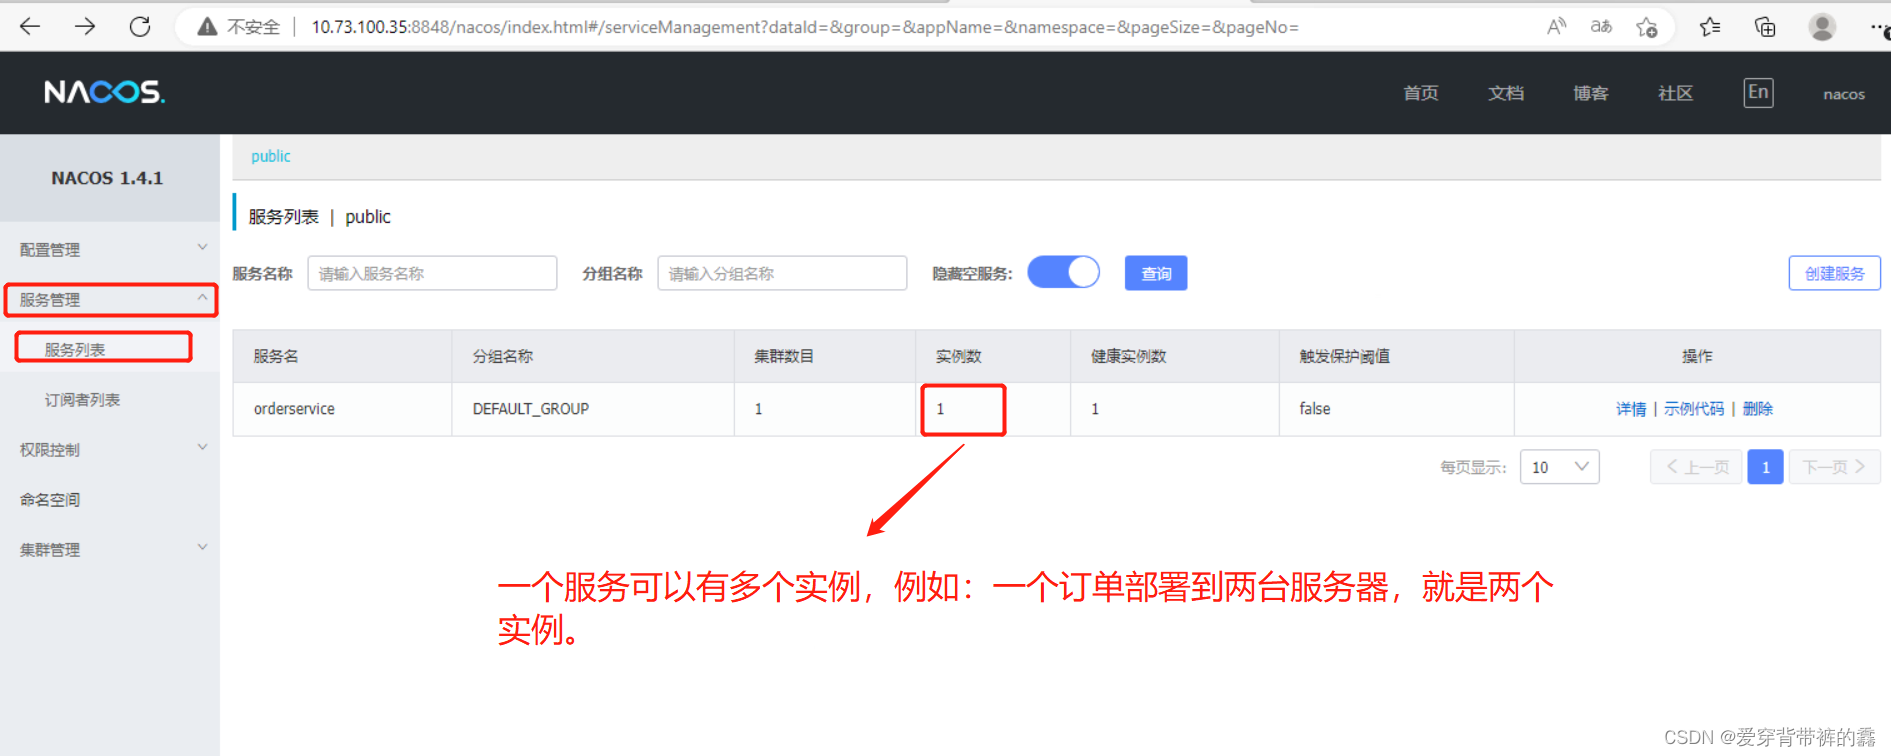
Task: Add page to favorites with star-plus icon
Action: tap(1647, 27)
